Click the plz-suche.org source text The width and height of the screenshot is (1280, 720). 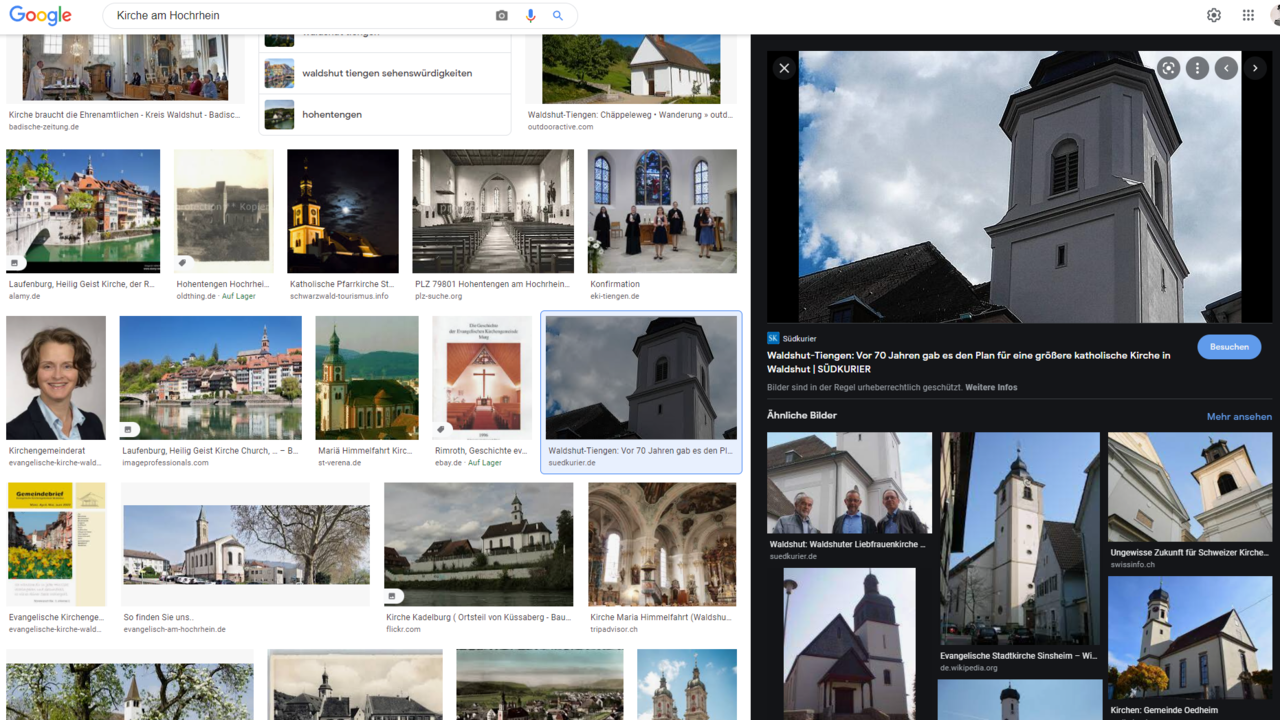click(439, 296)
